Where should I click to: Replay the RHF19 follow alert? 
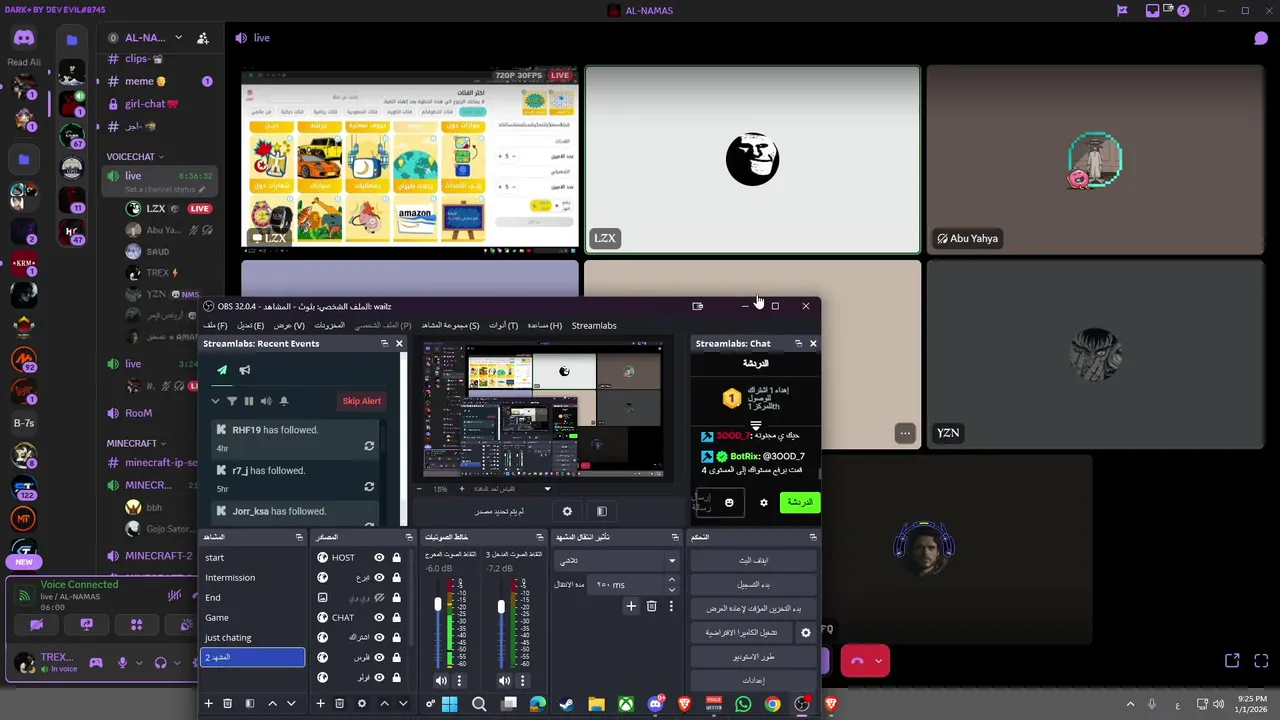pos(369,446)
